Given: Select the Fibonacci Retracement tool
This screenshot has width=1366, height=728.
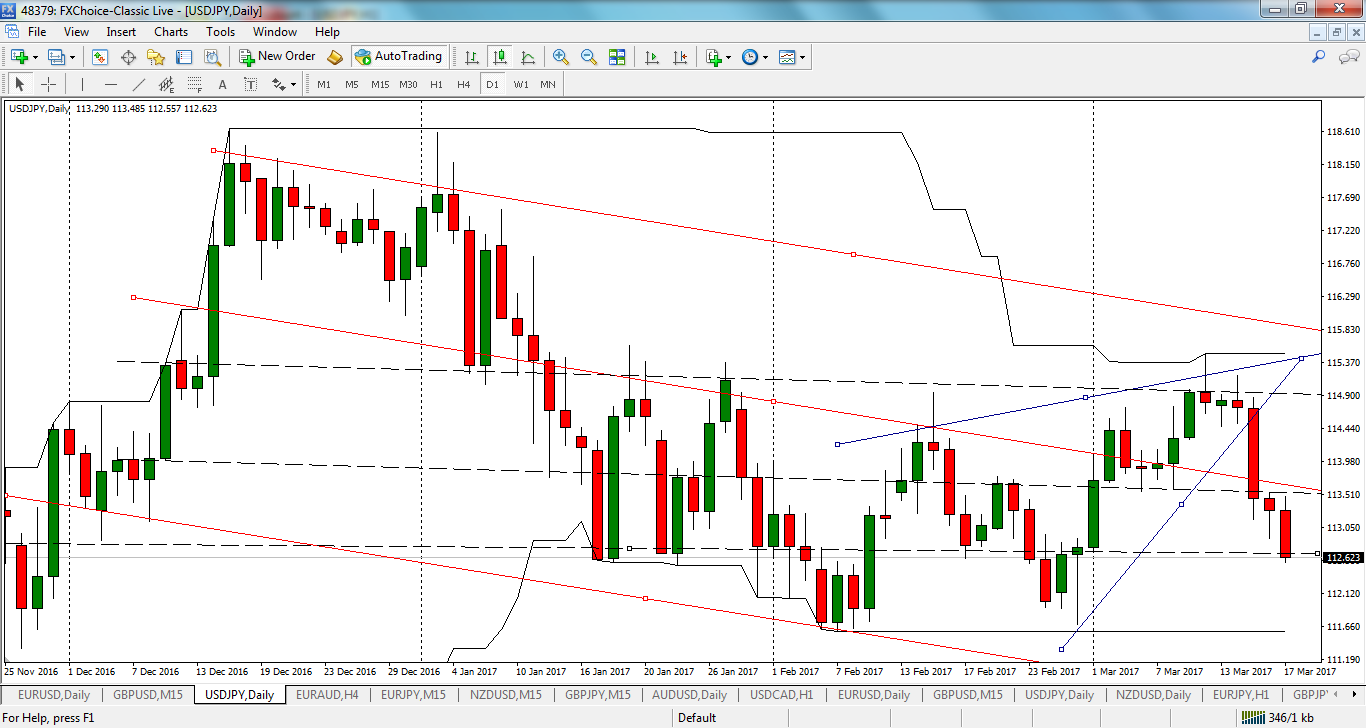Looking at the screenshot, I should [196, 84].
